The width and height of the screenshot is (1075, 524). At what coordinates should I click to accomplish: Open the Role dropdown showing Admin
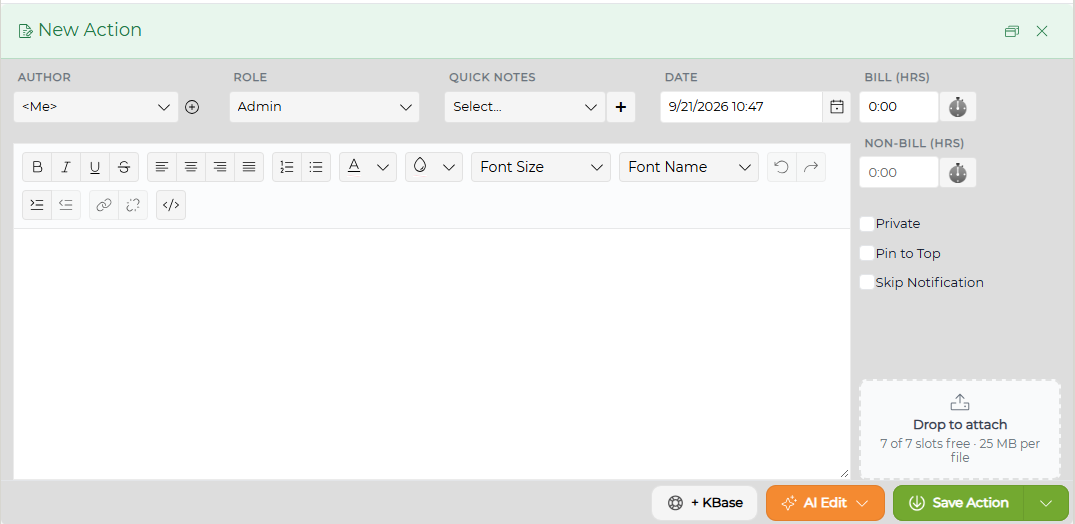[324, 107]
